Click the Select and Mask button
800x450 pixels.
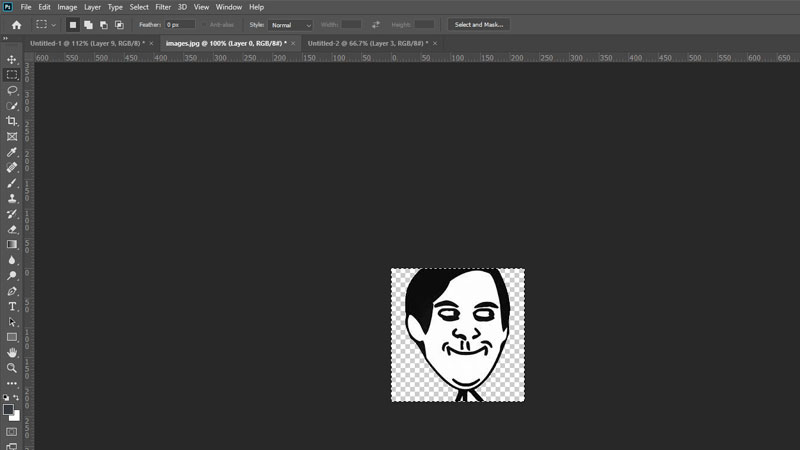coord(479,24)
